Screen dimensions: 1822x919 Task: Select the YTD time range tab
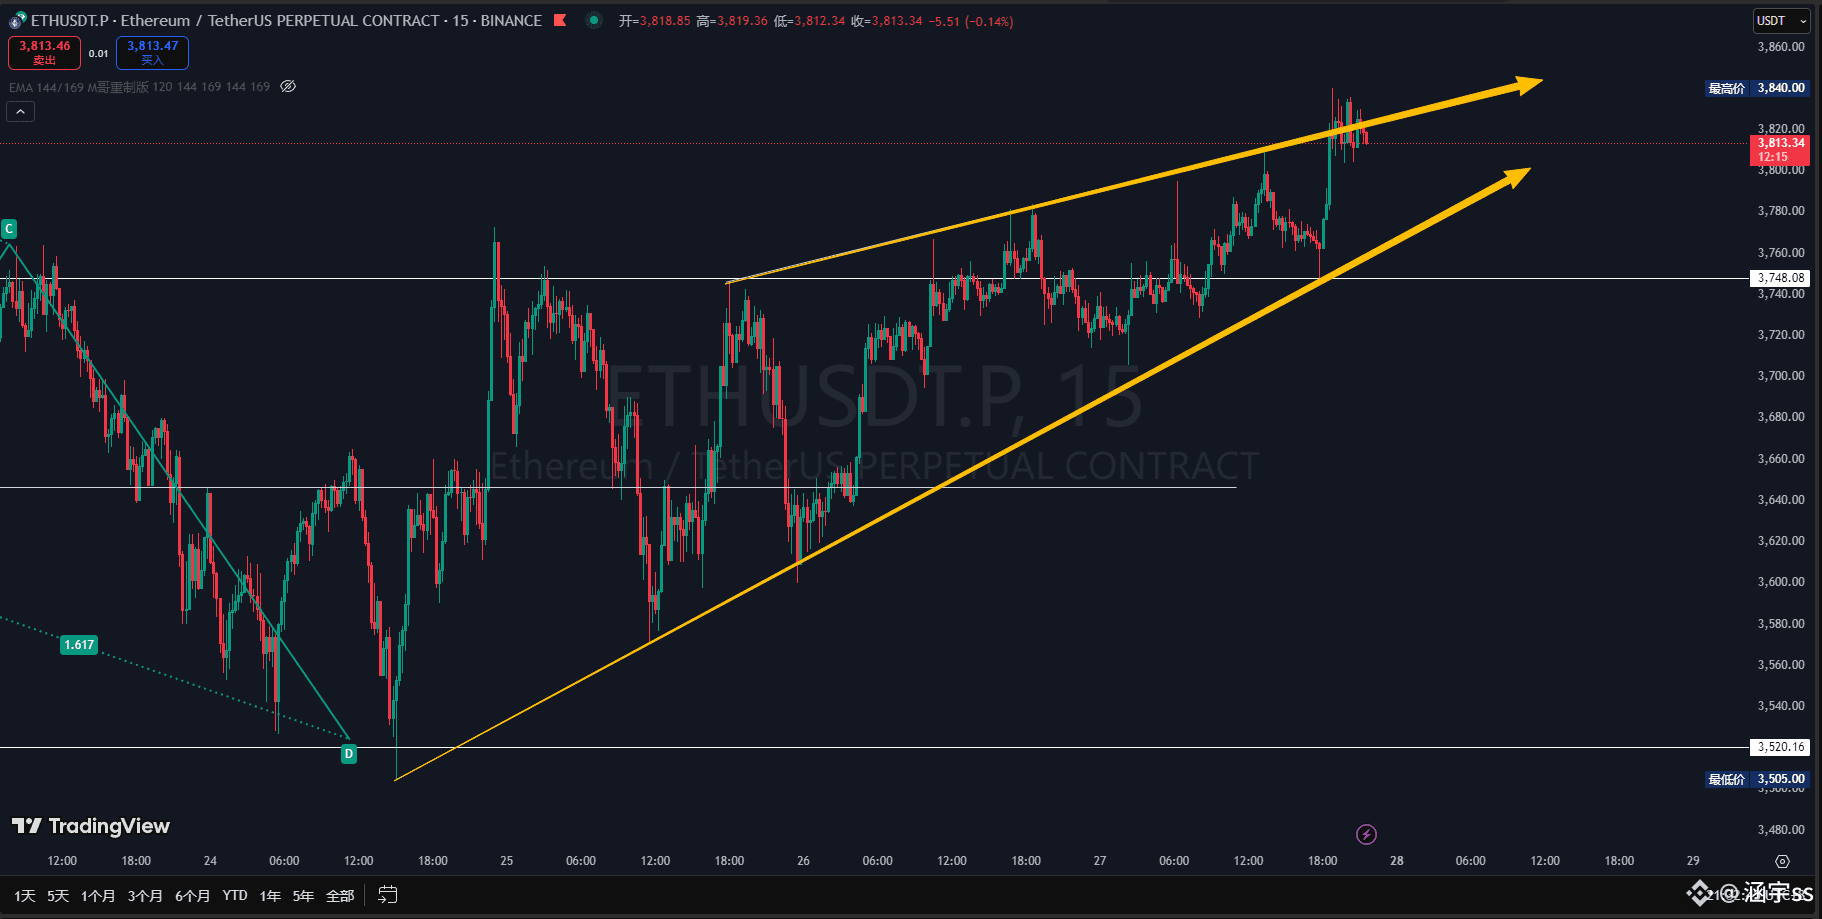point(235,895)
